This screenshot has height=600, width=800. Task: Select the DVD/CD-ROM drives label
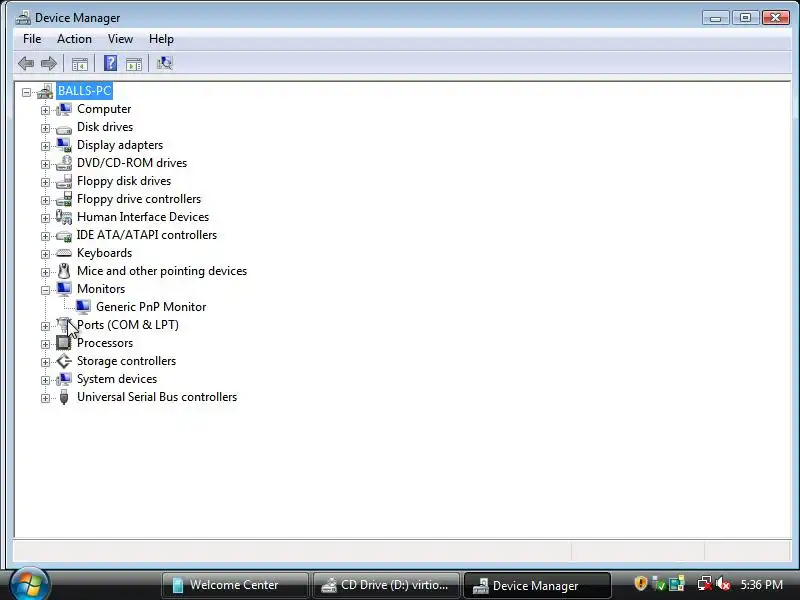132,163
